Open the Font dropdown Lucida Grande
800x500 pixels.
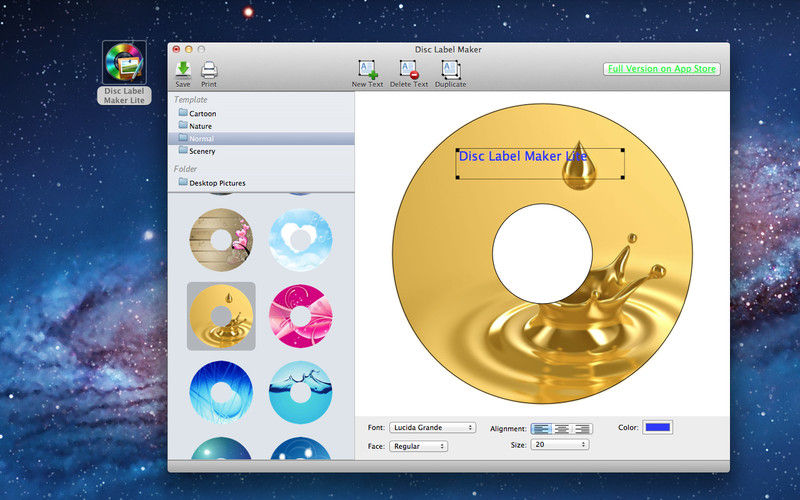433,428
